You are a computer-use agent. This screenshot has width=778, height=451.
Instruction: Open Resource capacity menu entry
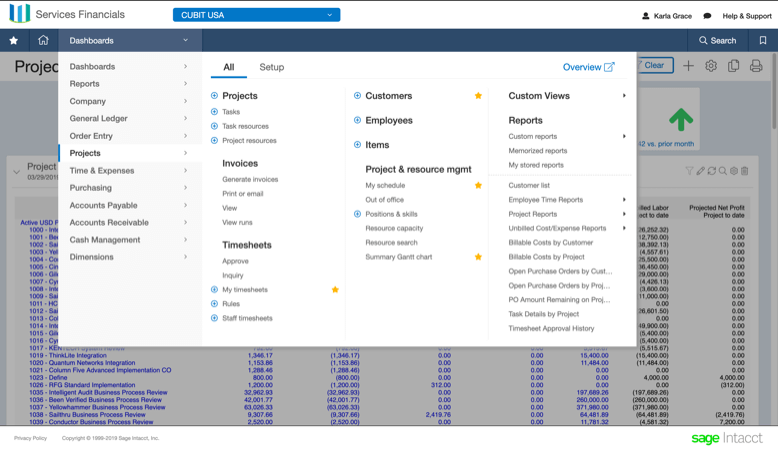[394, 228]
